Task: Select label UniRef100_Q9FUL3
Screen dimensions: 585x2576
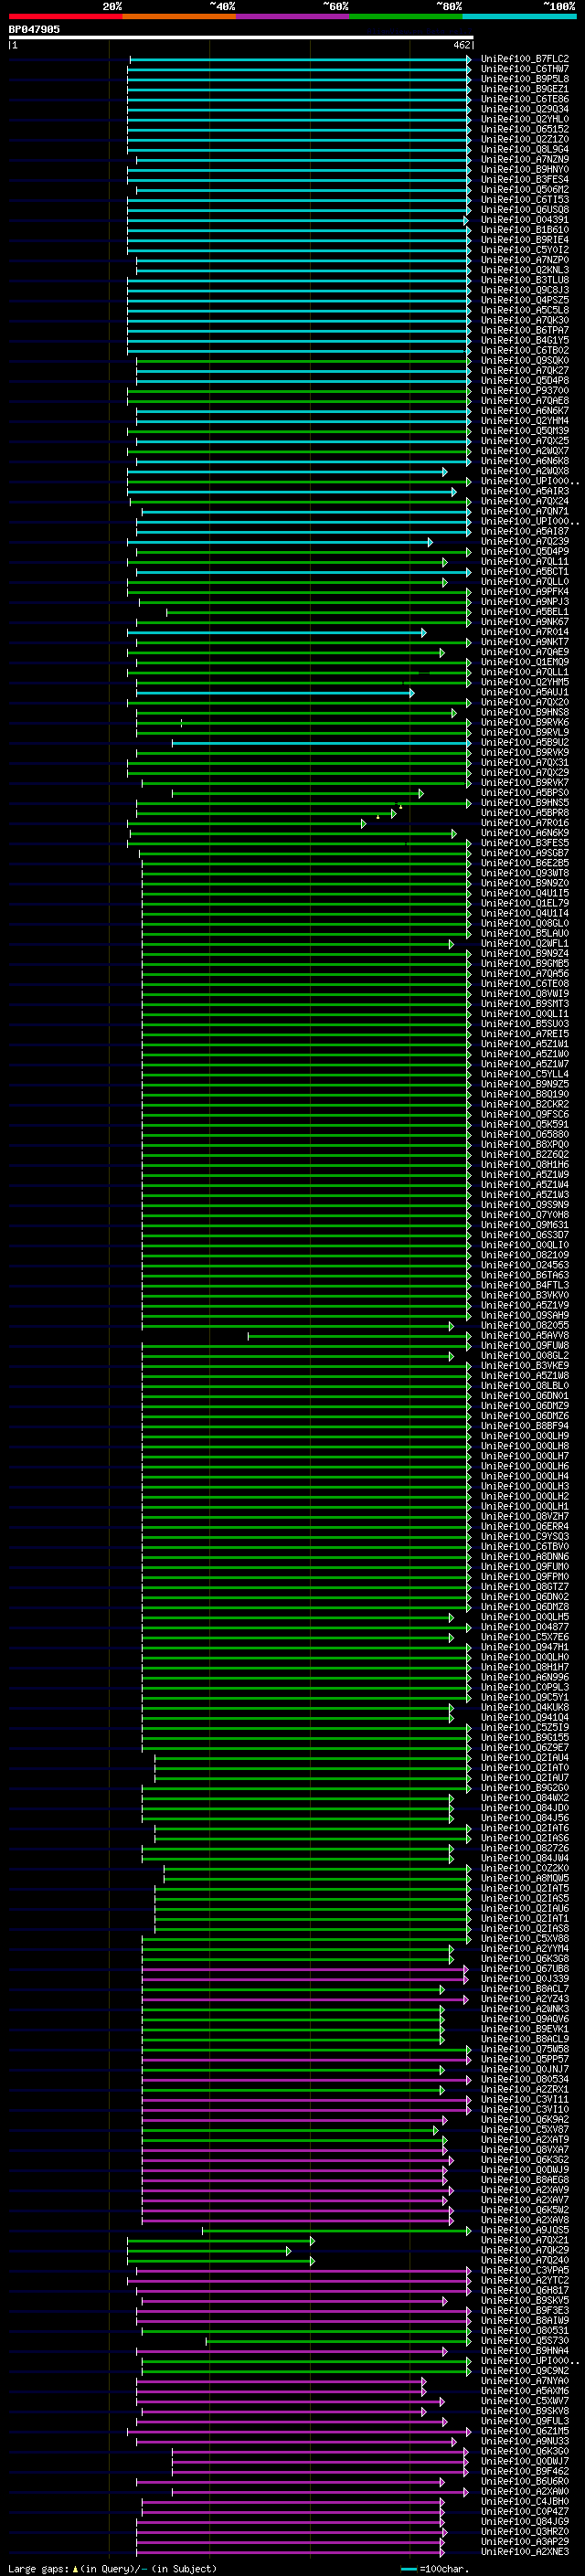Action: click(x=524, y=2421)
